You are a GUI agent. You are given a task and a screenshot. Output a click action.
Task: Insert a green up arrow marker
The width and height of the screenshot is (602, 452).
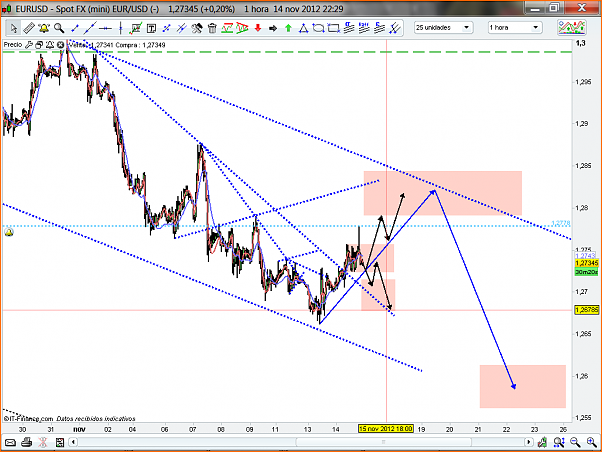(288, 28)
